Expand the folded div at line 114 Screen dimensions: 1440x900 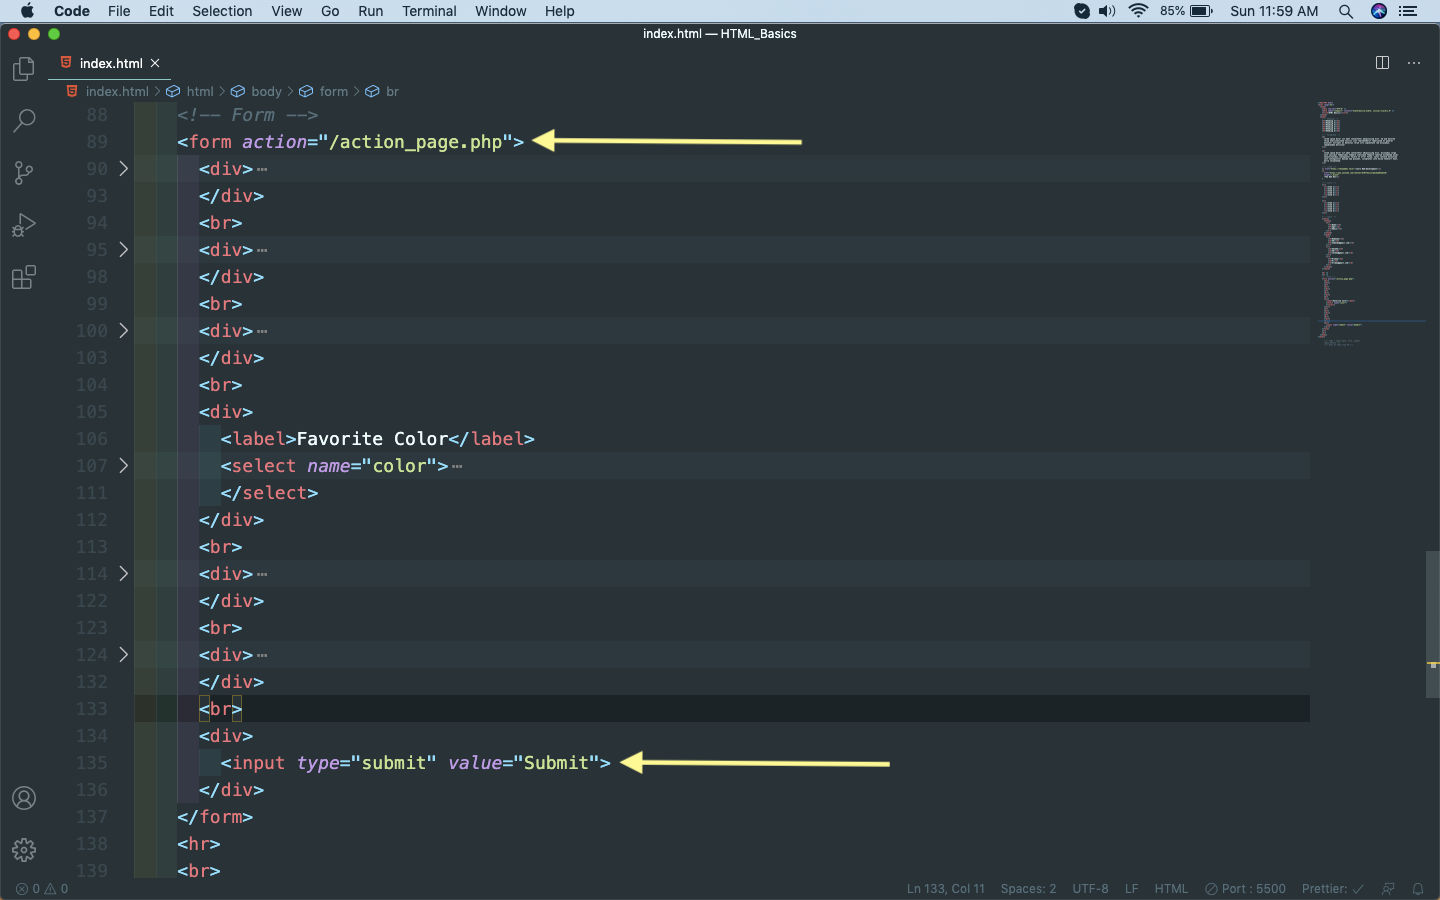coord(124,573)
